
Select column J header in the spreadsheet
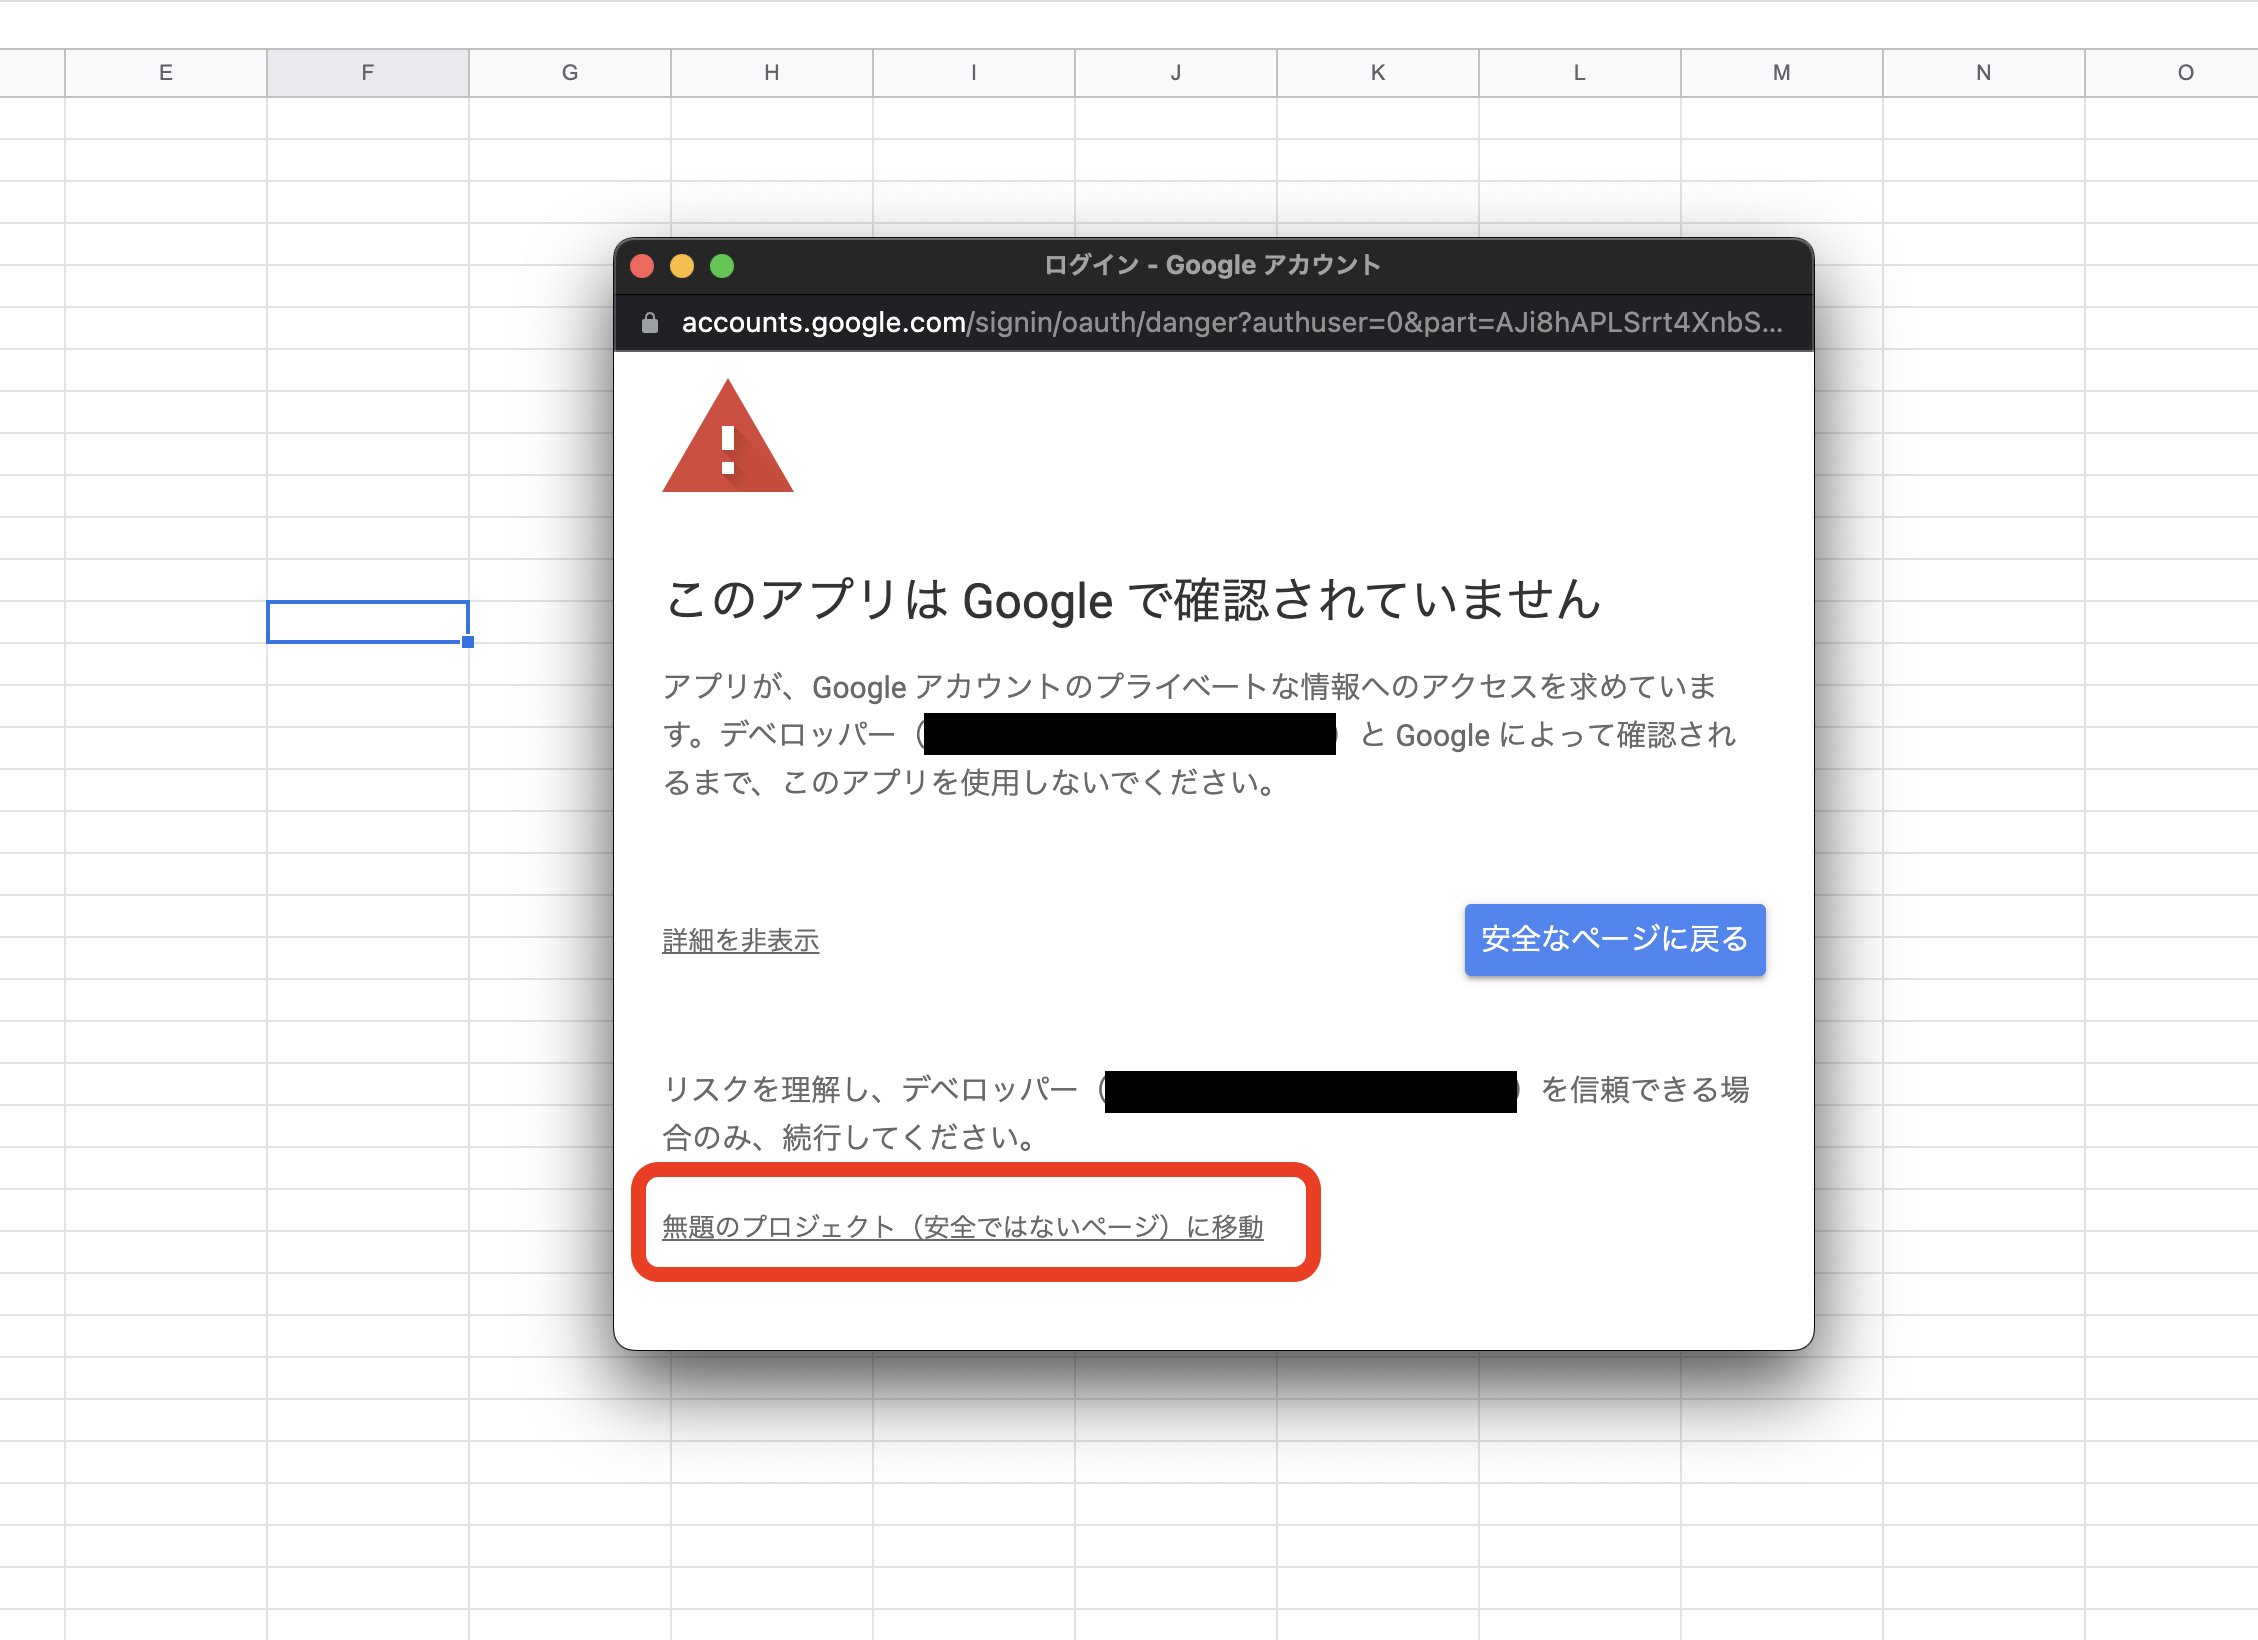click(x=1176, y=73)
